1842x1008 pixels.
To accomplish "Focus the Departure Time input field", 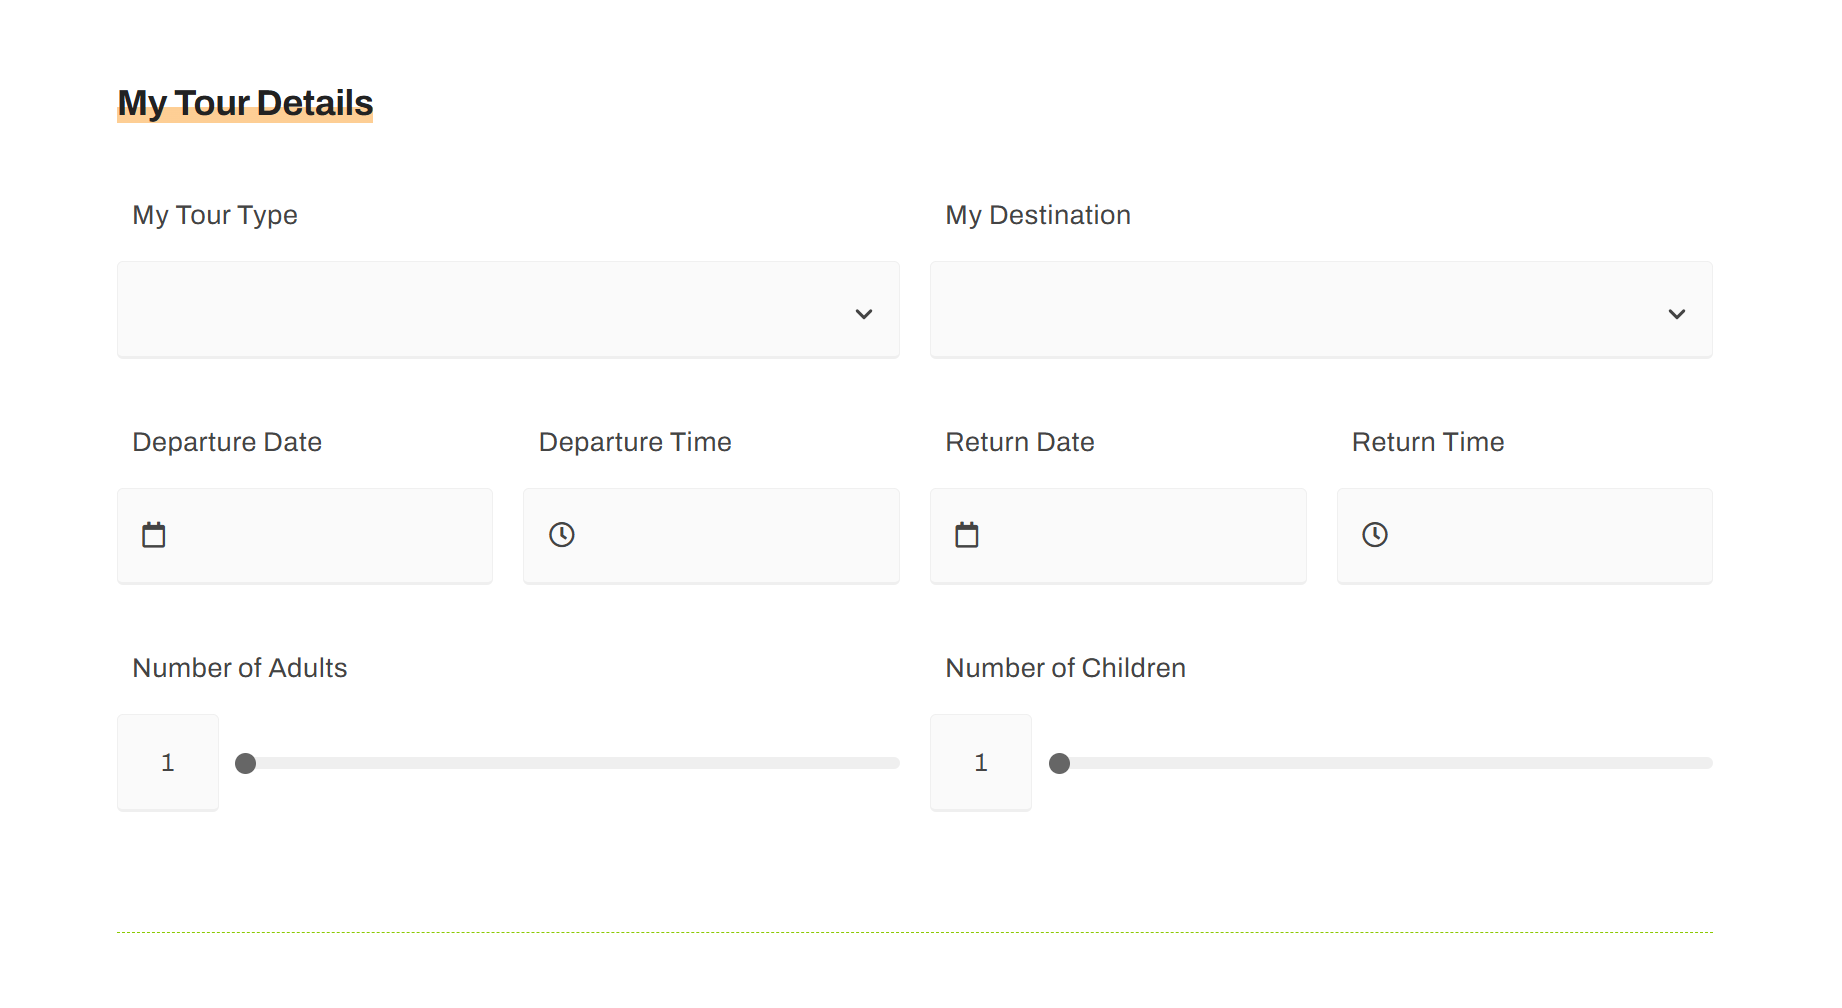I will [x=730, y=536].
